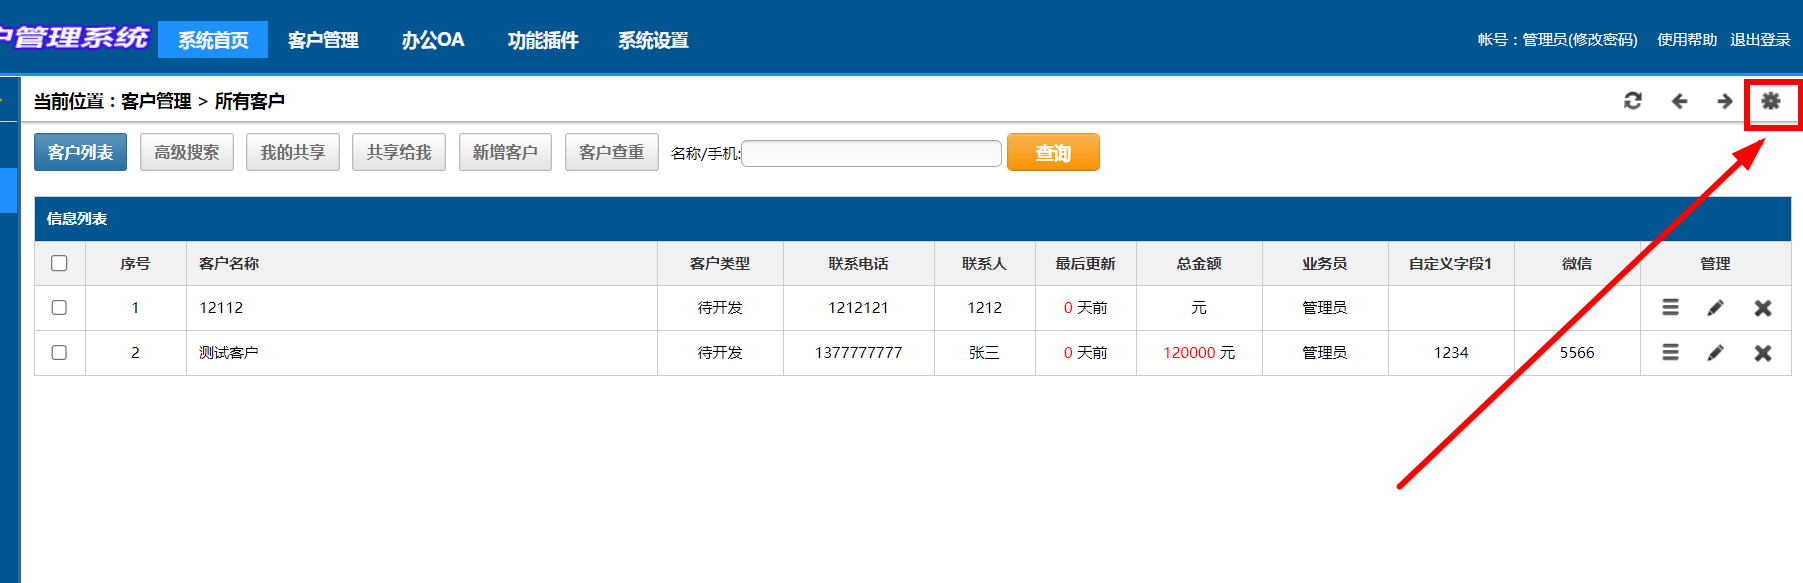Click the refresh icon in breadcrumb bar

[x=1633, y=101]
